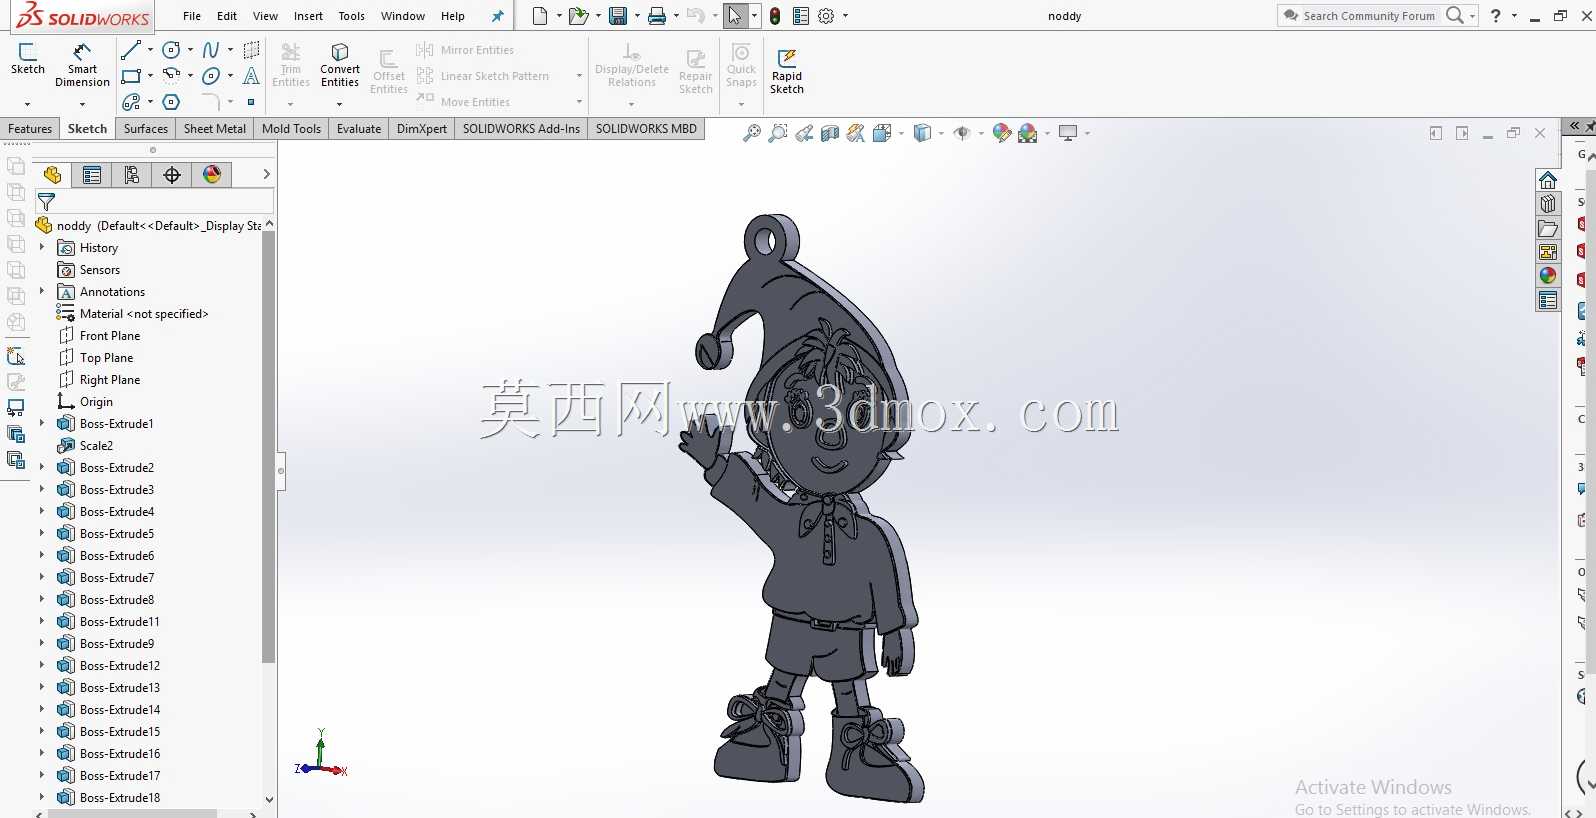1596x818 pixels.
Task: Click the Options gear icon
Action: pos(826,16)
